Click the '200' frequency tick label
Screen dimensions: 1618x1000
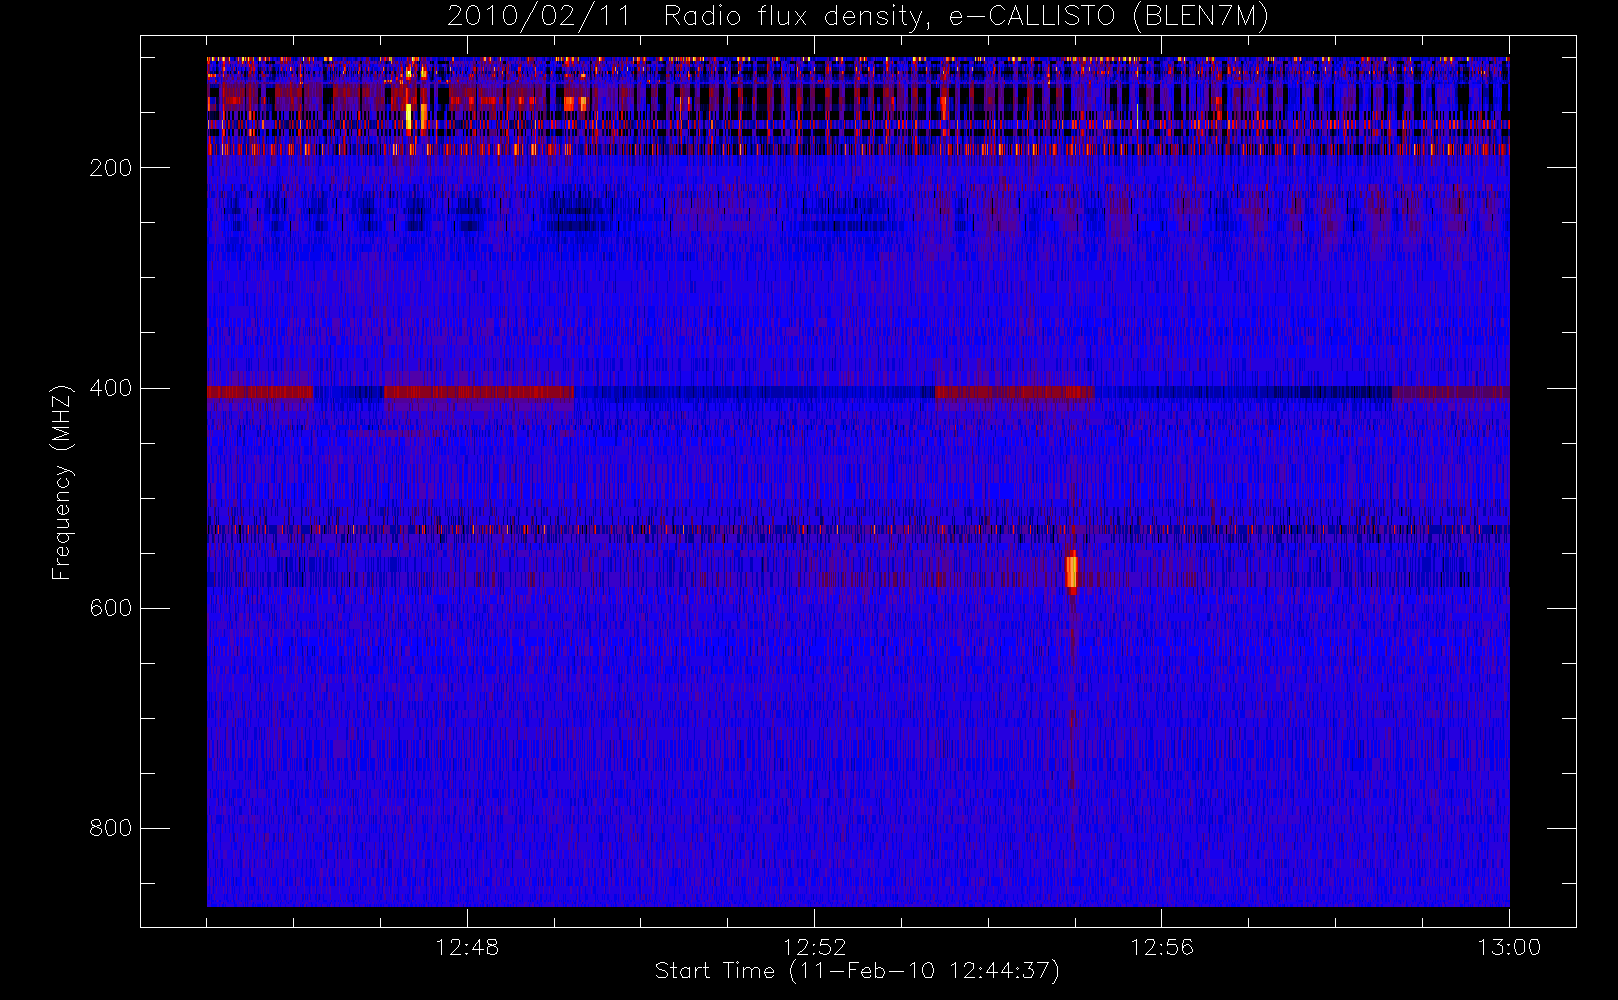click(x=110, y=168)
